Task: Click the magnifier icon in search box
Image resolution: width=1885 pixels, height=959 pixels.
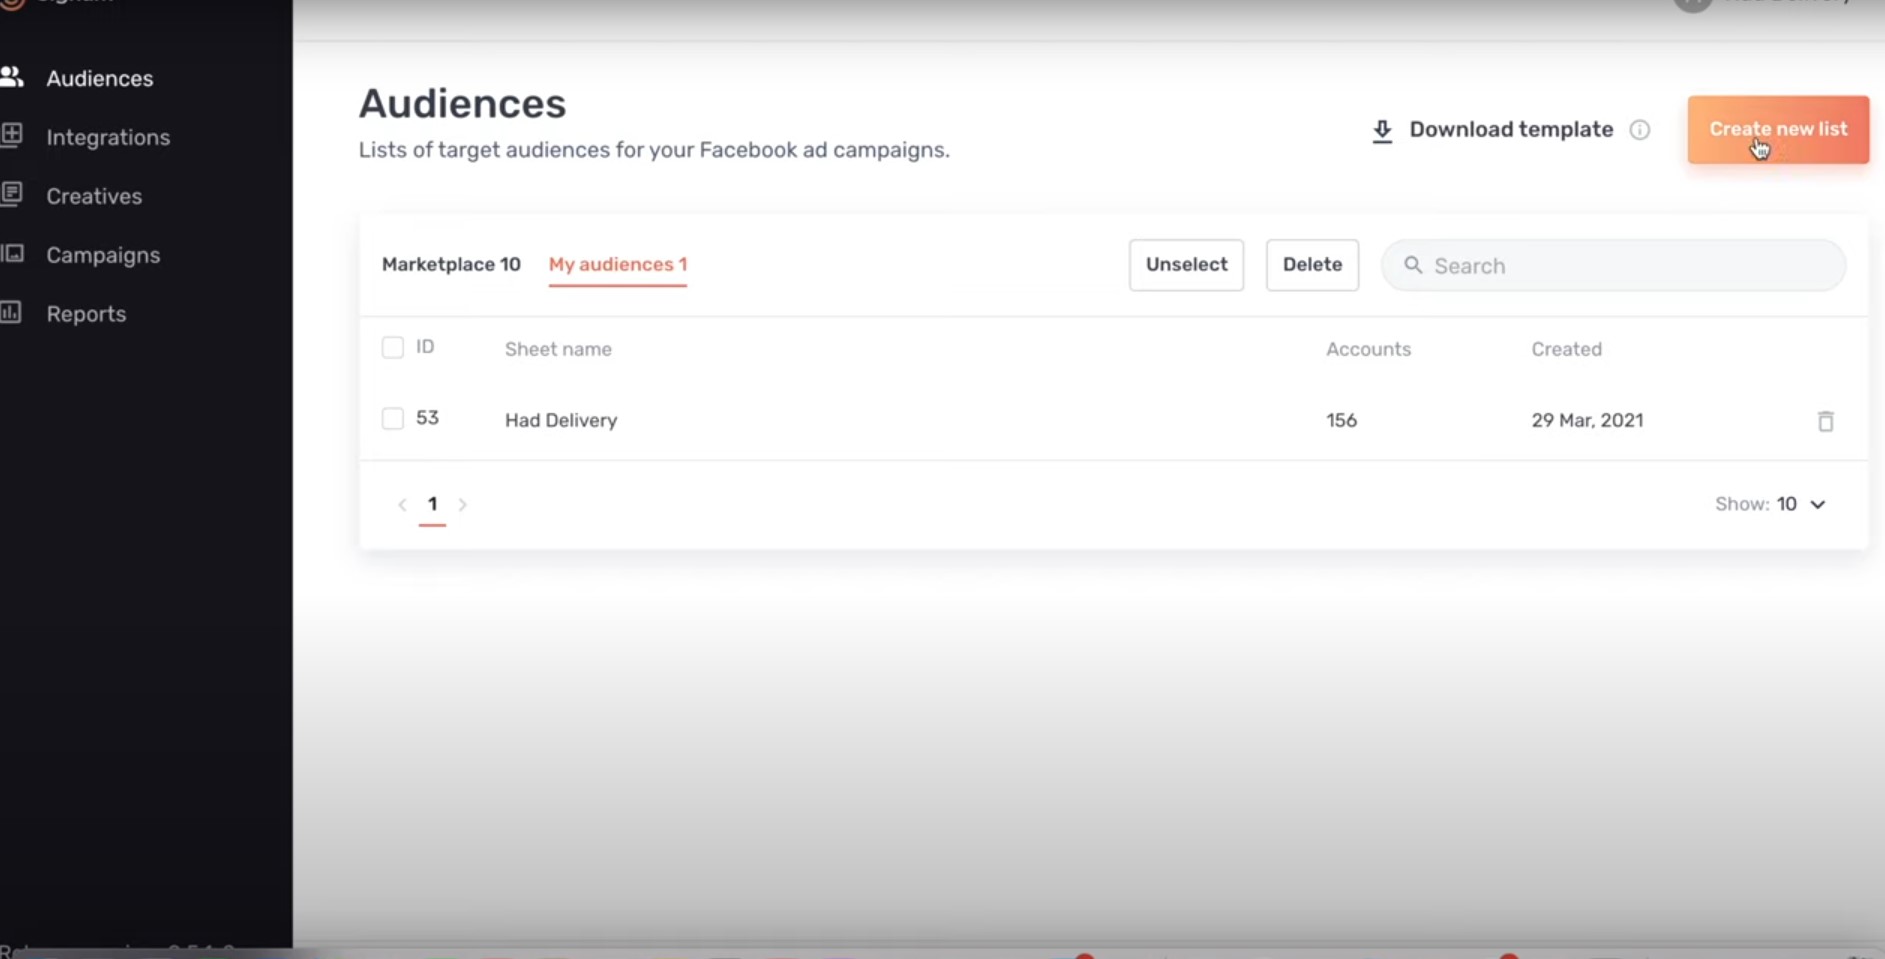Action: click(x=1413, y=265)
